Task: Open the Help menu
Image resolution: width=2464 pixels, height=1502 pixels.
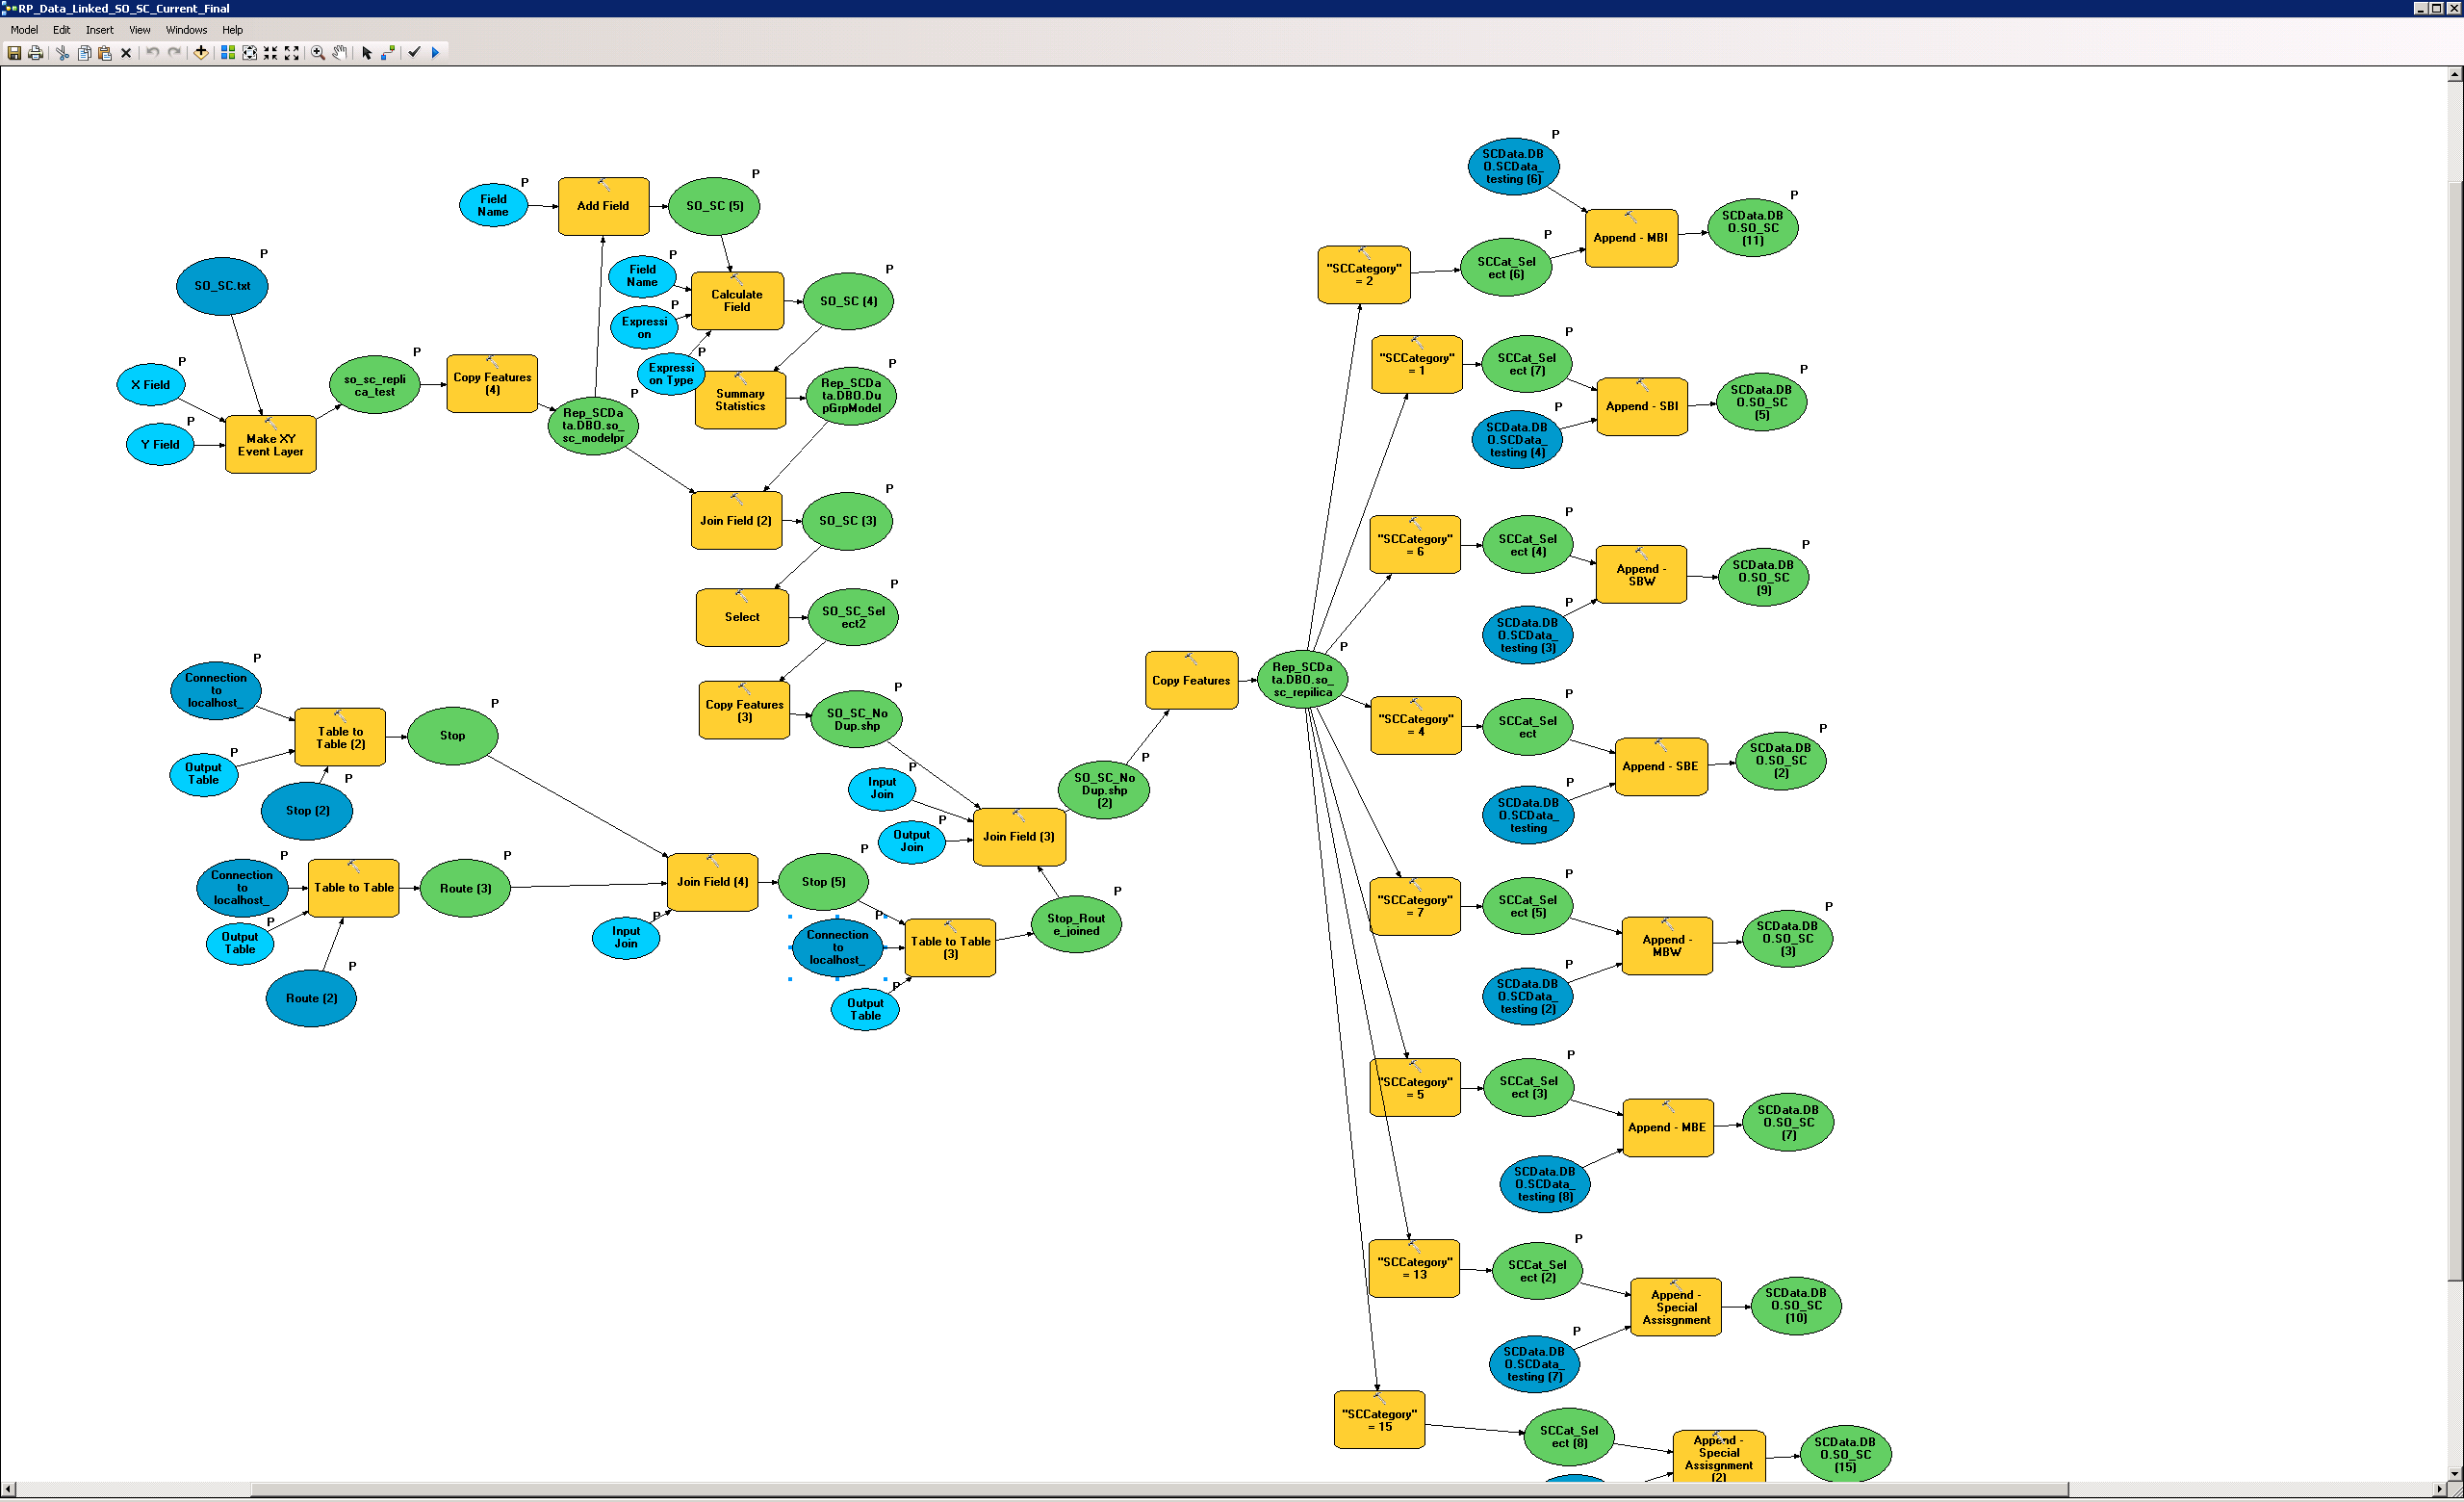Action: coord(232,30)
